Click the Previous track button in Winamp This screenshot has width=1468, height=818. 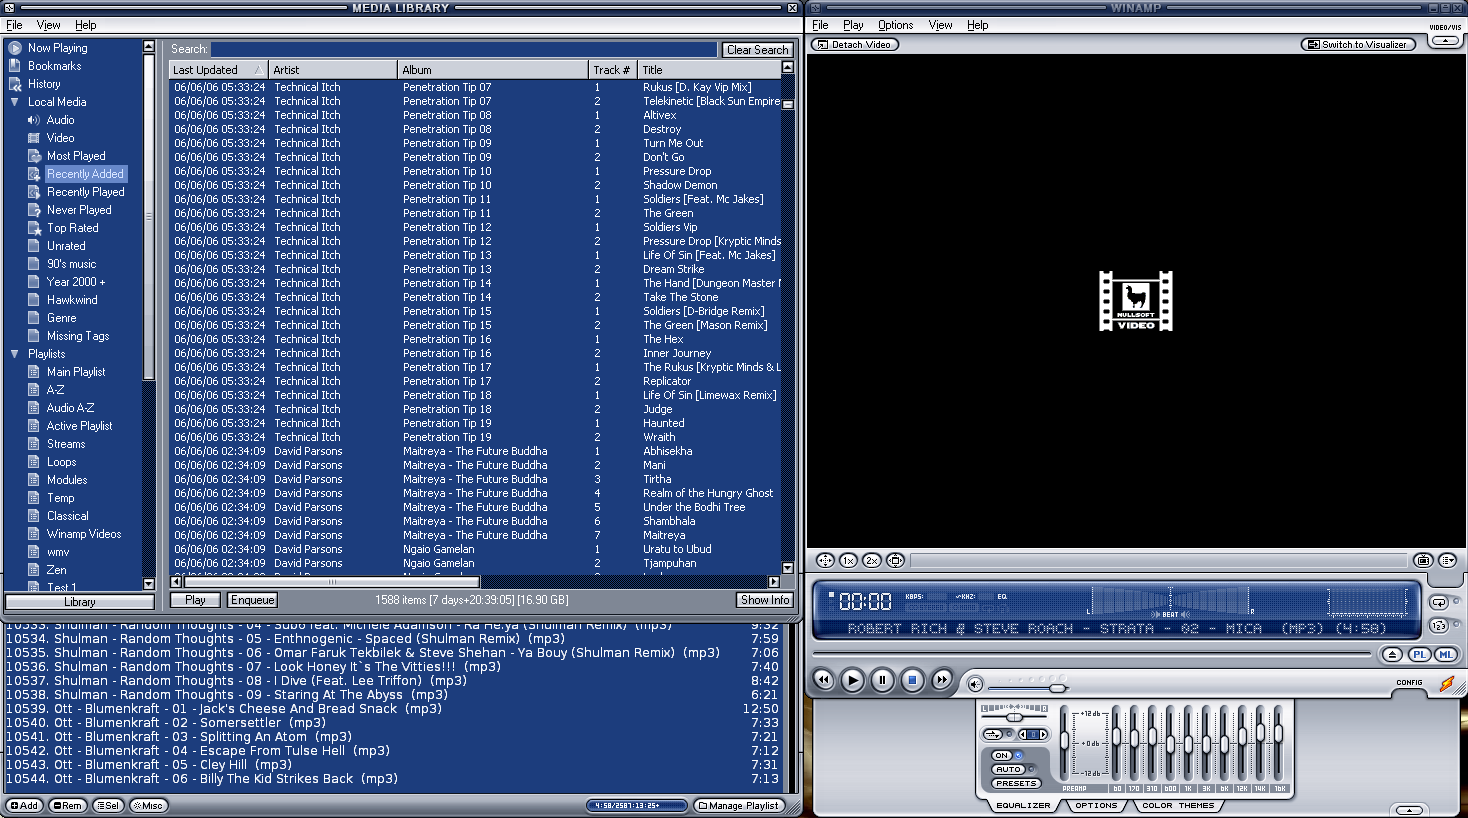(x=823, y=680)
